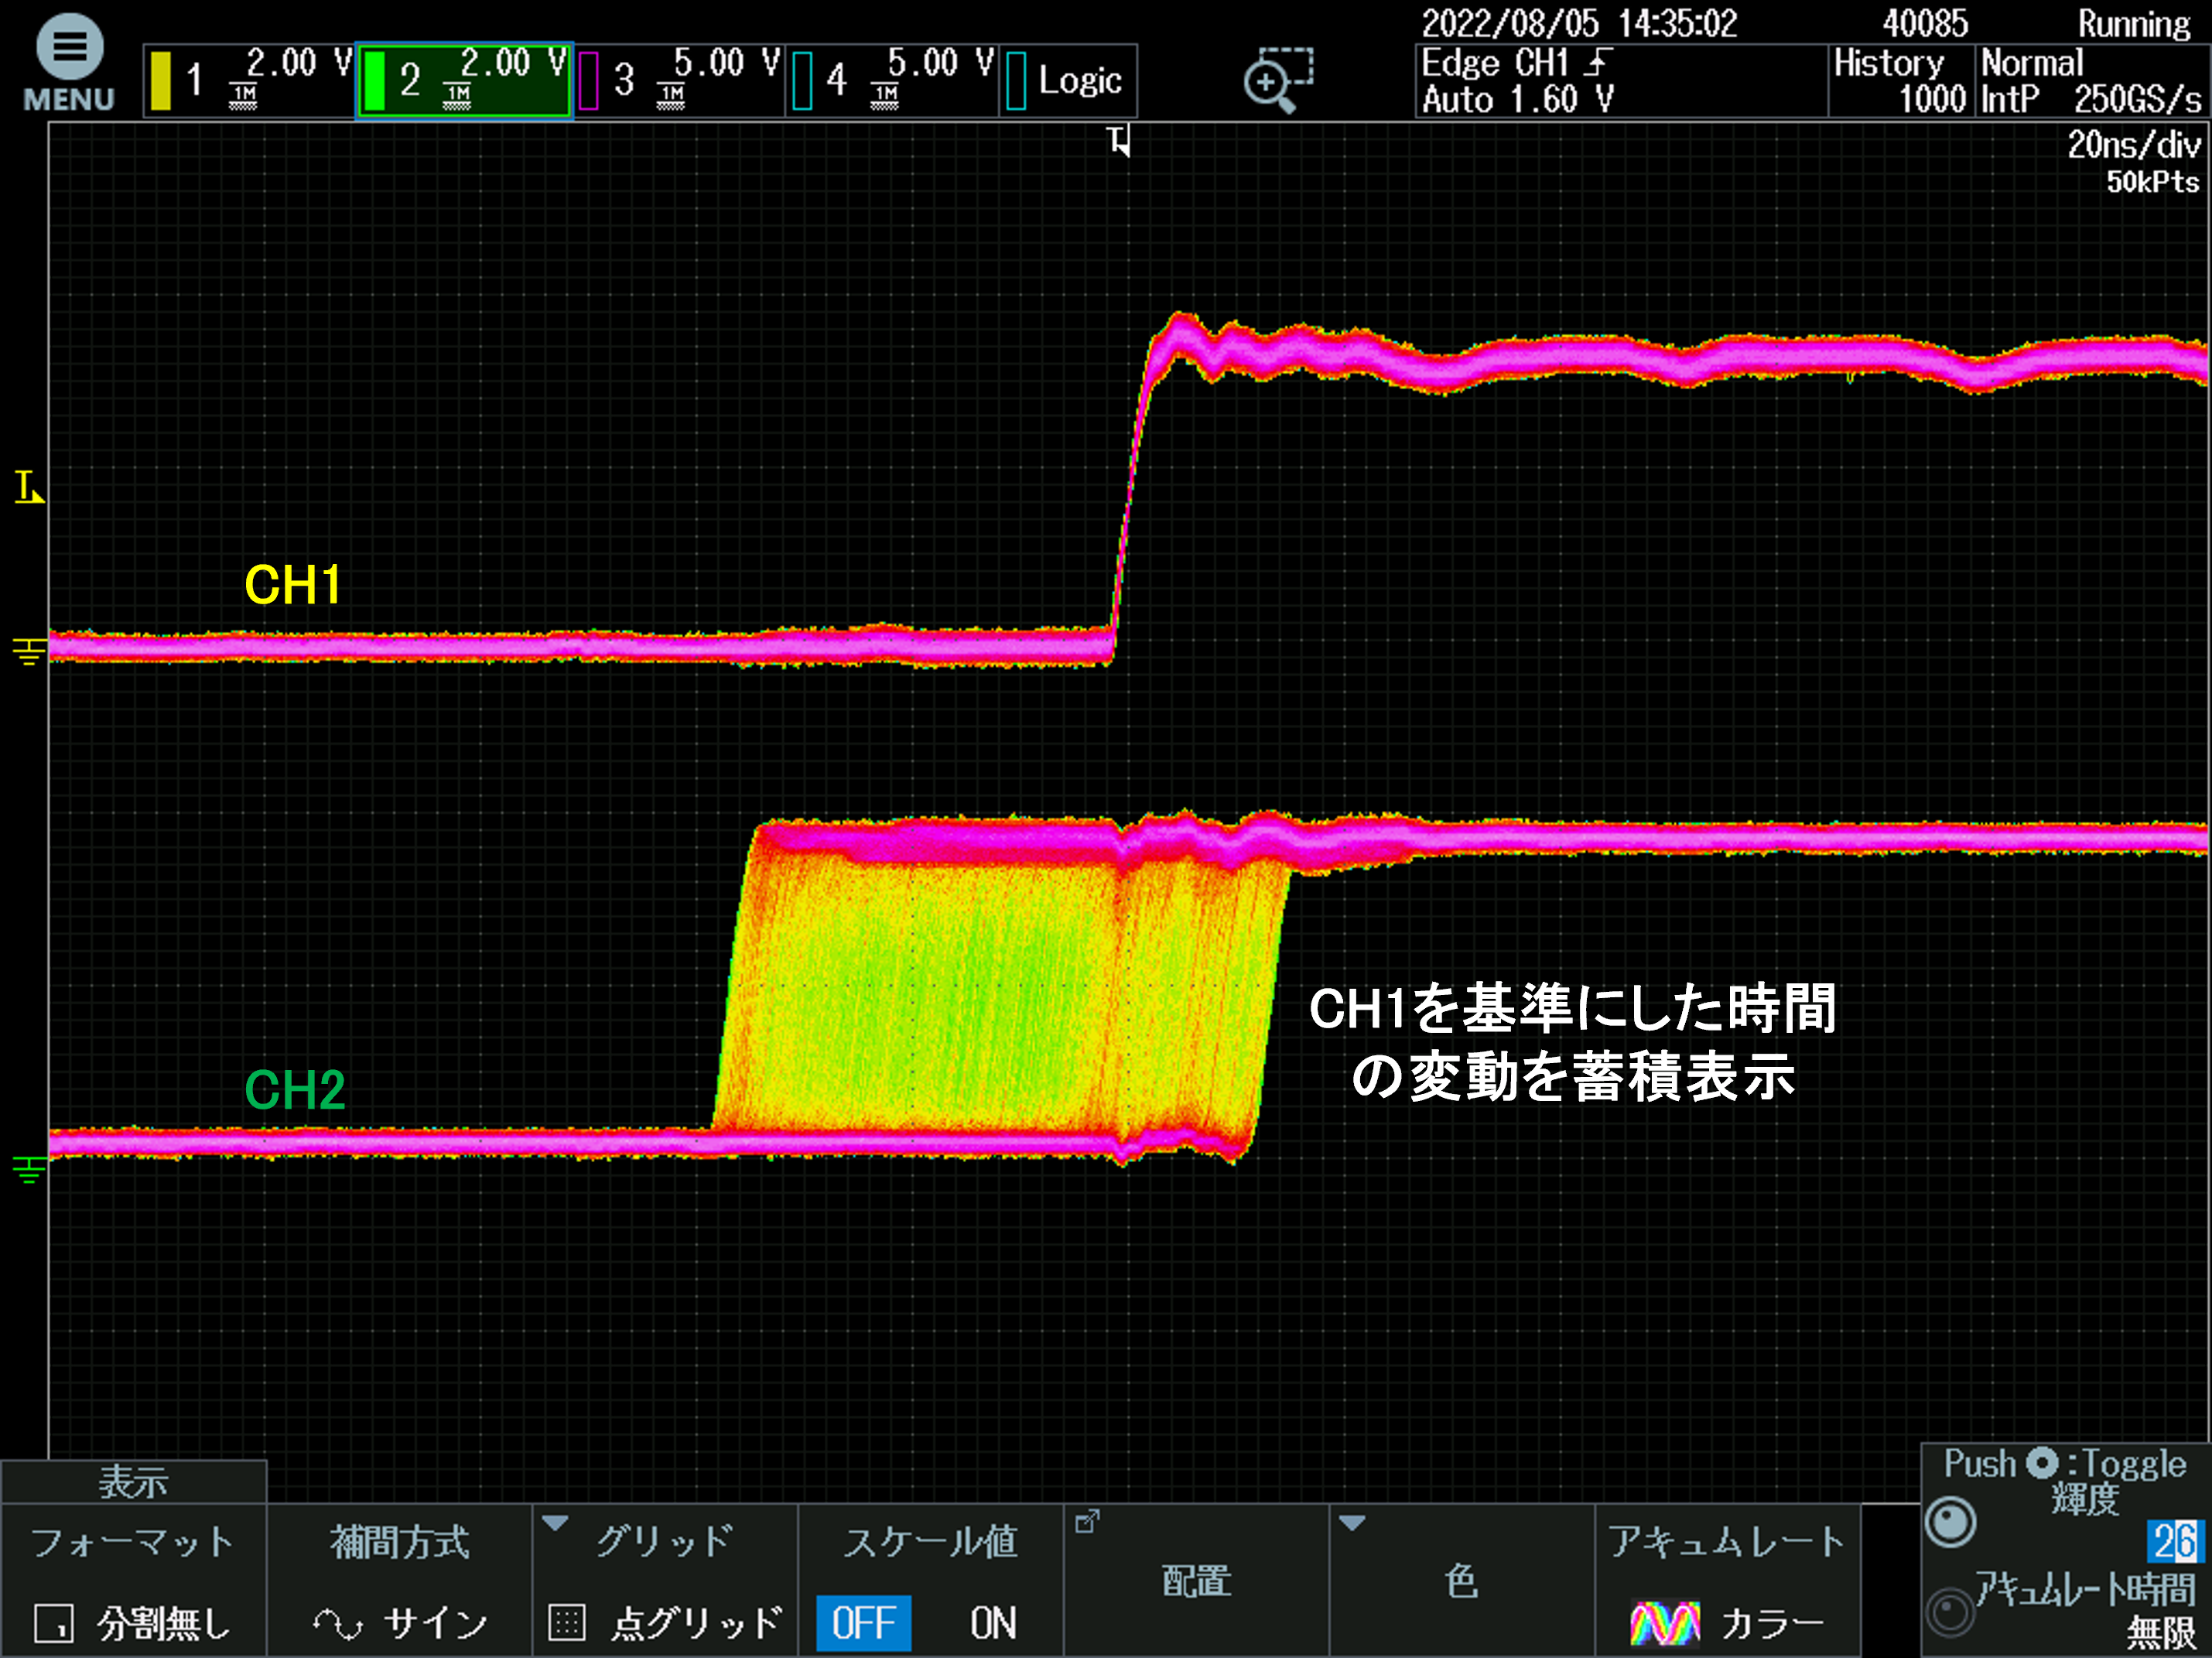2212x1658 pixels.
Task: Open the 配置 layout popup
Action: [x=1196, y=1581]
